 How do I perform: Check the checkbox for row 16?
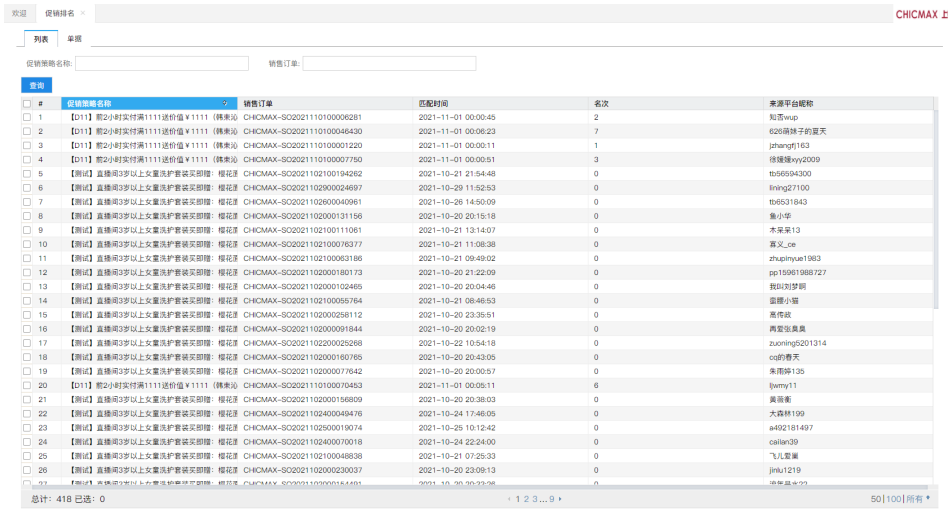pos(27,329)
